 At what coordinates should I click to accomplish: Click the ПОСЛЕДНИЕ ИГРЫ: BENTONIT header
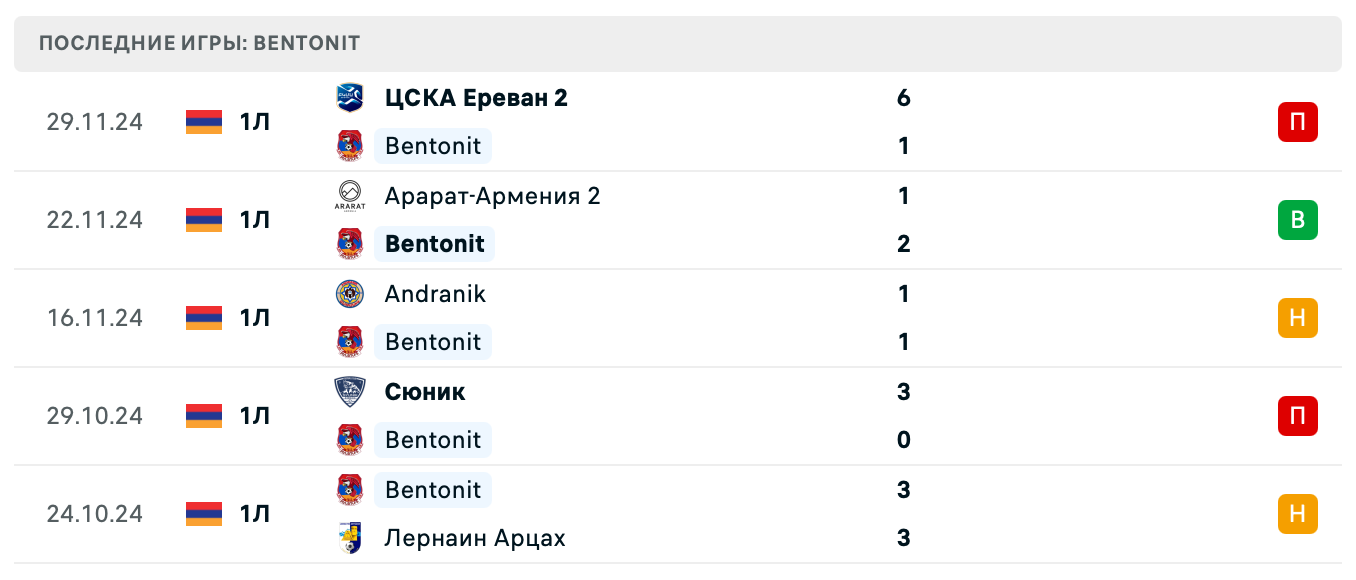(x=200, y=44)
